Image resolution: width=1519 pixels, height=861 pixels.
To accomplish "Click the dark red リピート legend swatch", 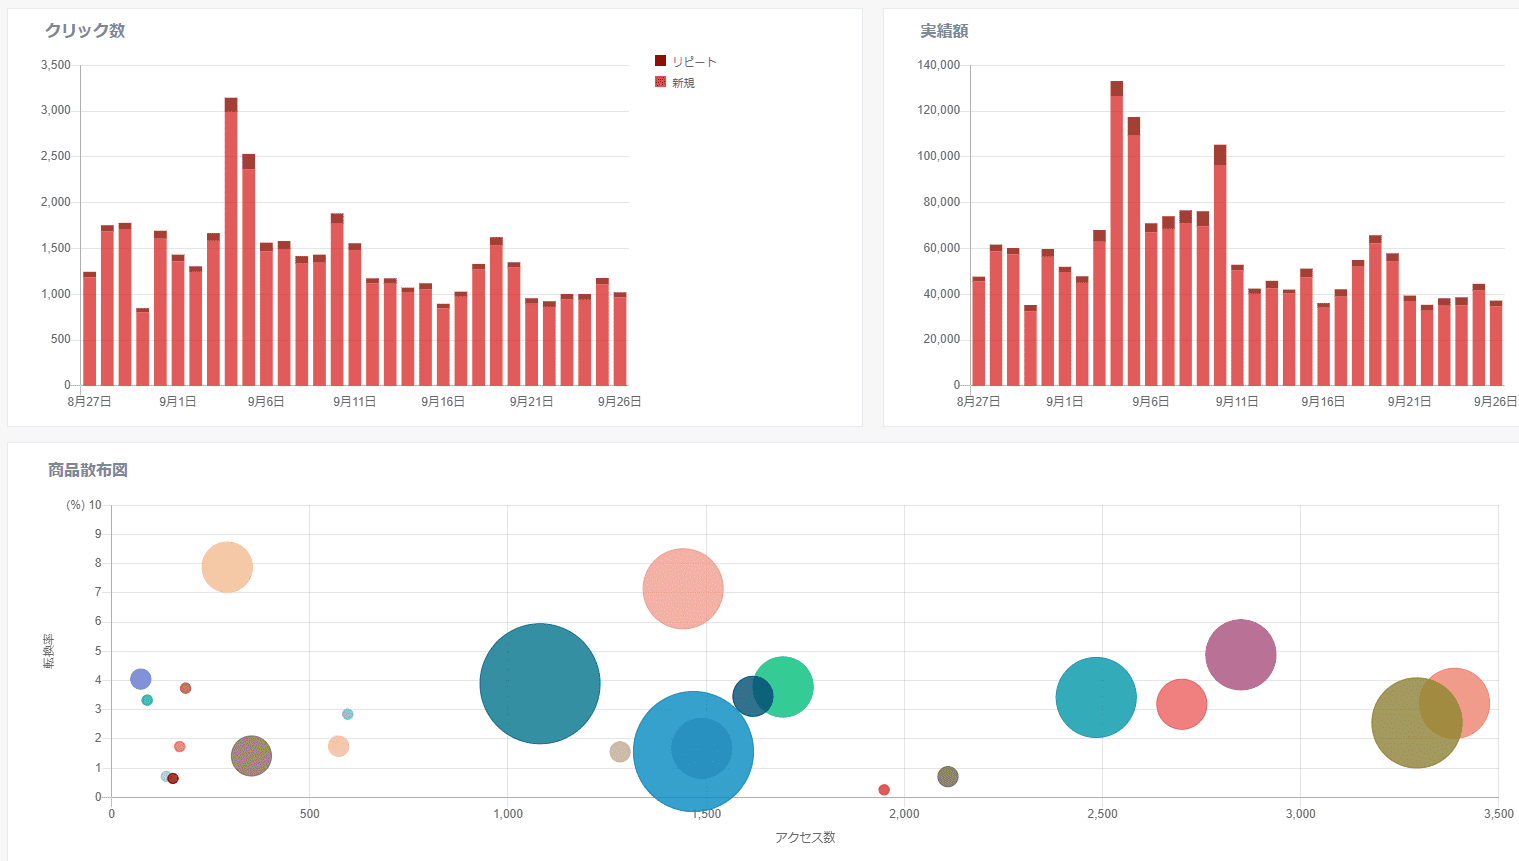I will pos(660,61).
